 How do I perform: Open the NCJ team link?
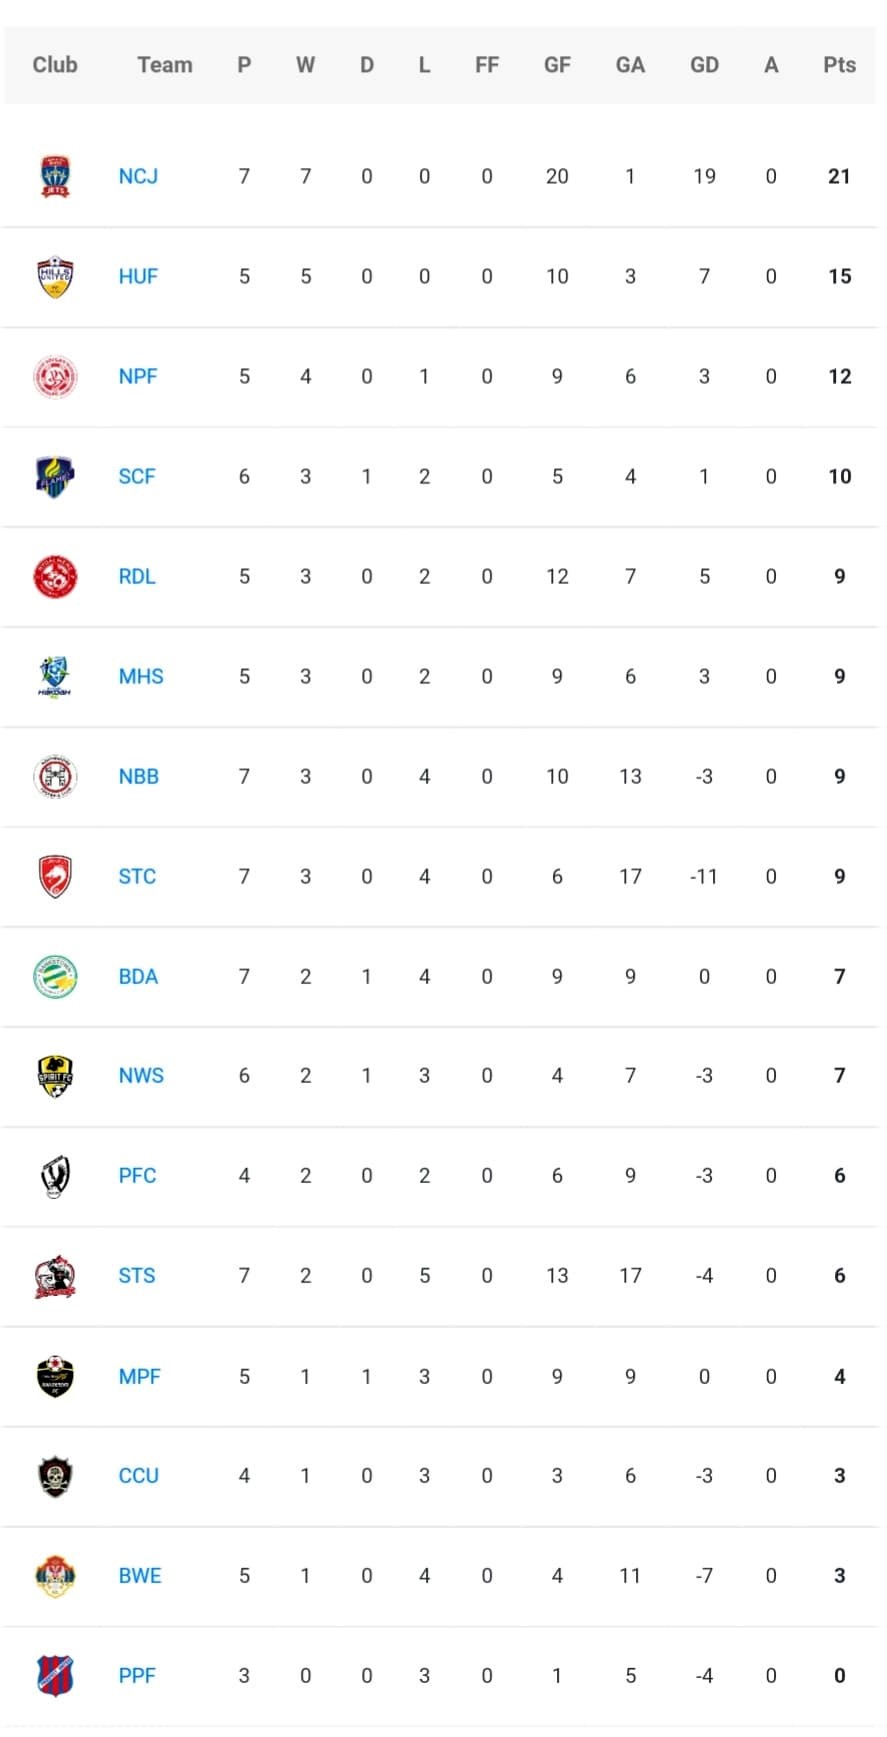point(138,176)
